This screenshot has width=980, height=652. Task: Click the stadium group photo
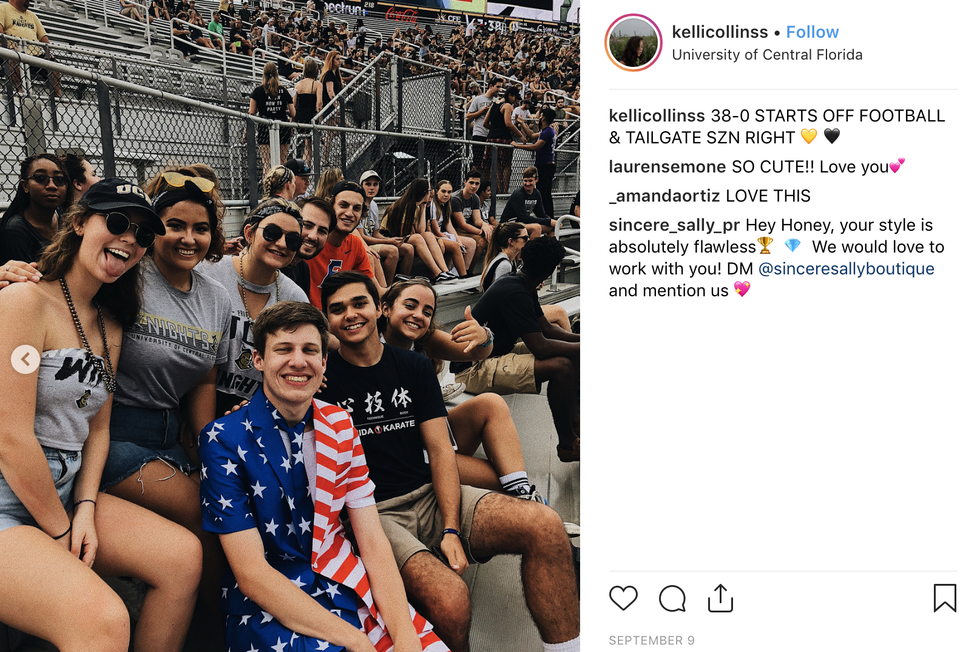[x=290, y=326]
